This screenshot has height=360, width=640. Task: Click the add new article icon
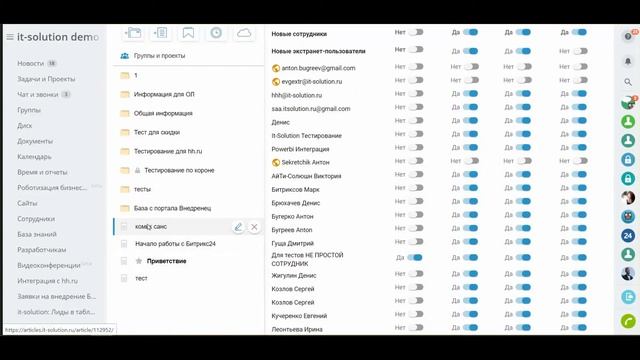tap(161, 33)
